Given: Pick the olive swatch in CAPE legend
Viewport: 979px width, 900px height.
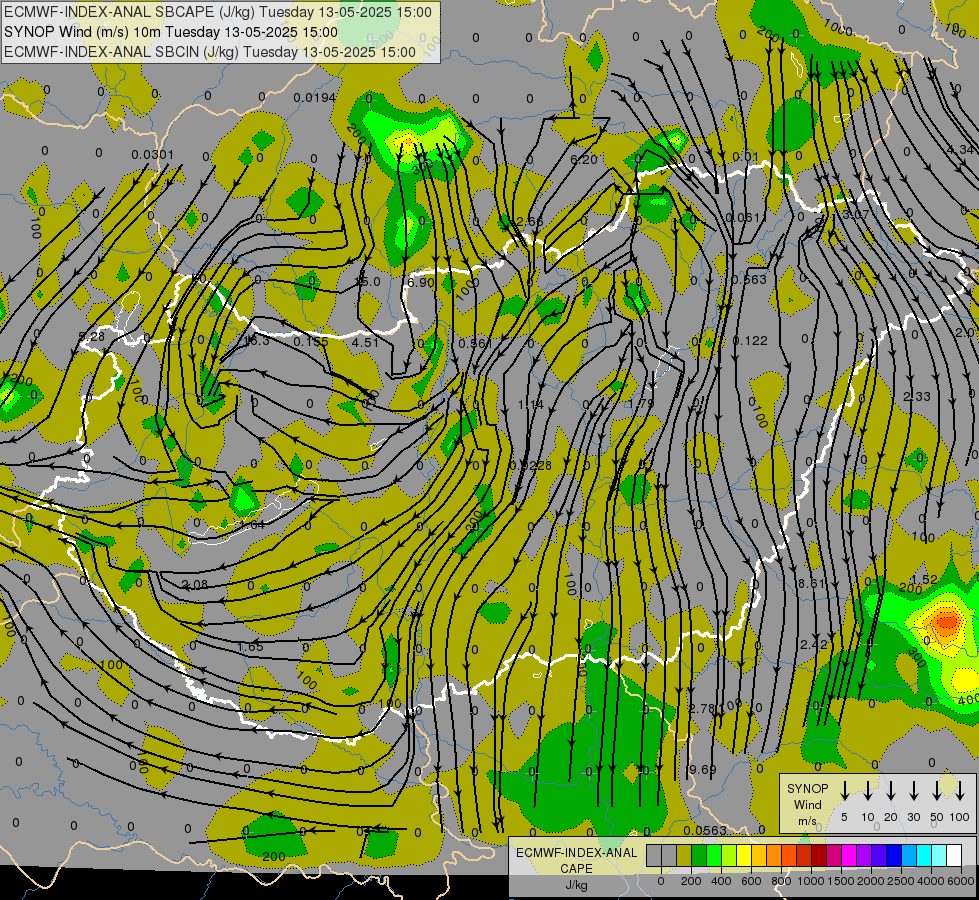Looking at the screenshot, I should coord(684,855).
